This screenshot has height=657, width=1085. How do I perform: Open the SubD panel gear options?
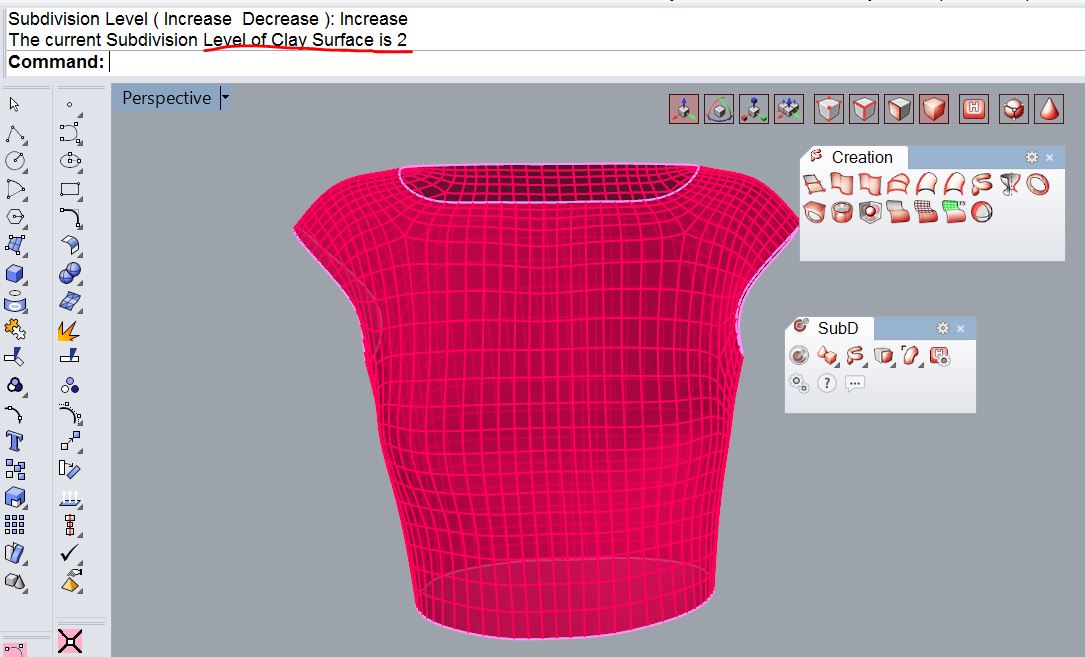pyautogui.click(x=942, y=328)
